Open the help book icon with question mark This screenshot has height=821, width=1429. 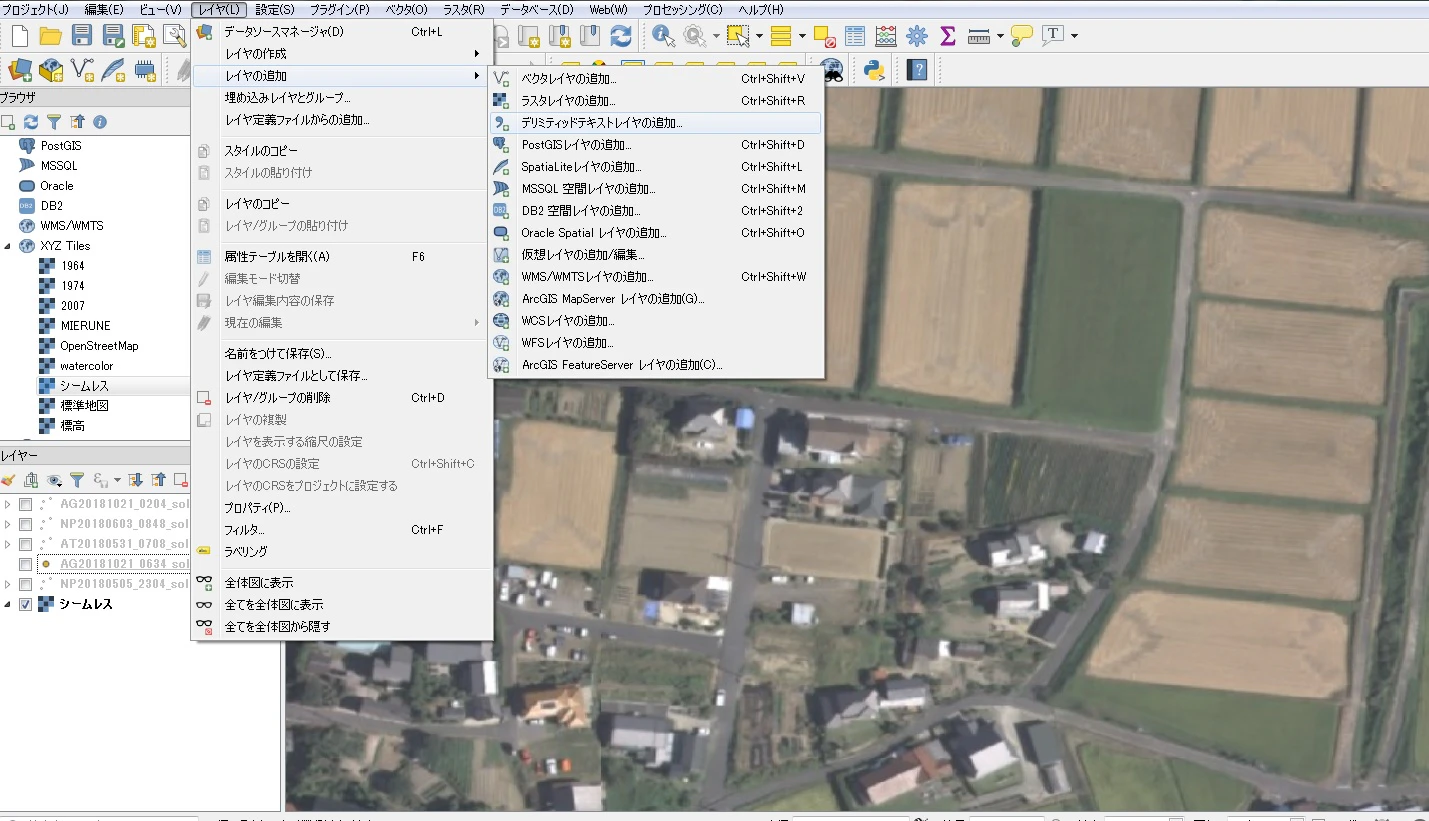click(916, 69)
